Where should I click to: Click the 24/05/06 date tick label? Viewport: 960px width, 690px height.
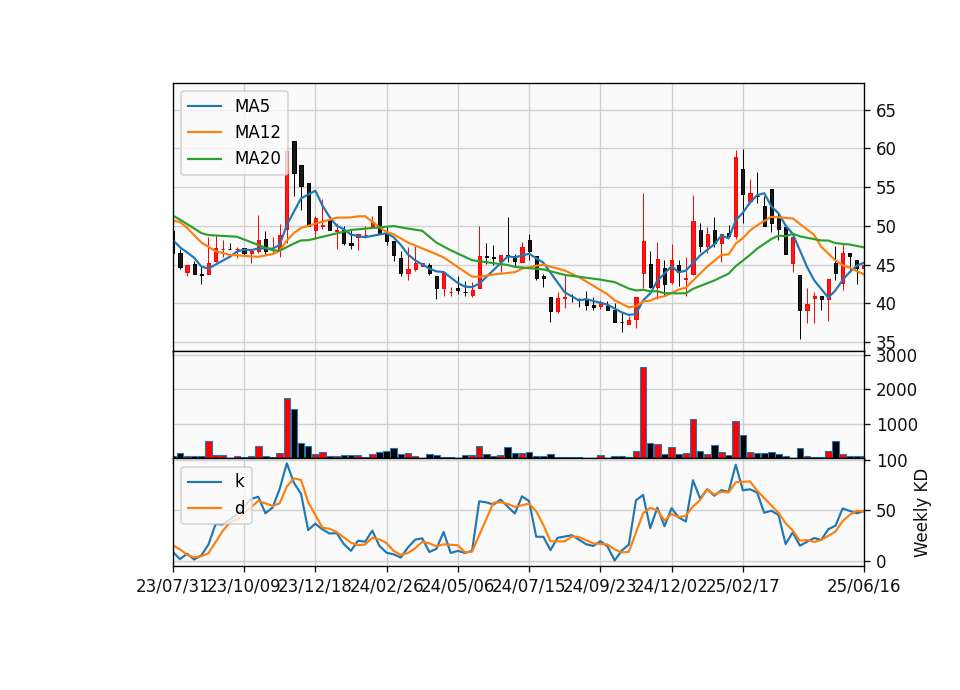(457, 586)
